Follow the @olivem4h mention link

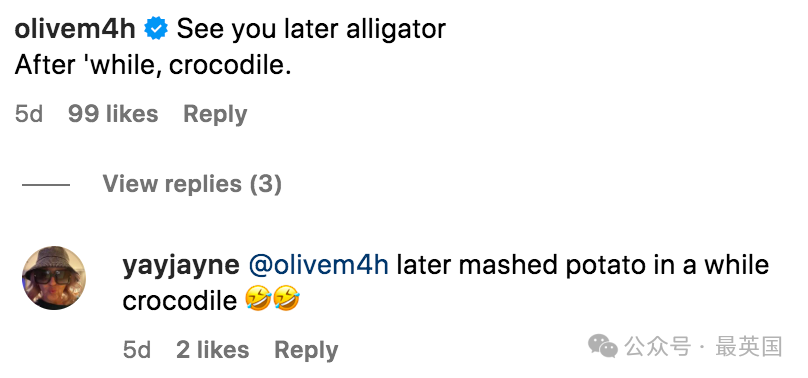318,266
